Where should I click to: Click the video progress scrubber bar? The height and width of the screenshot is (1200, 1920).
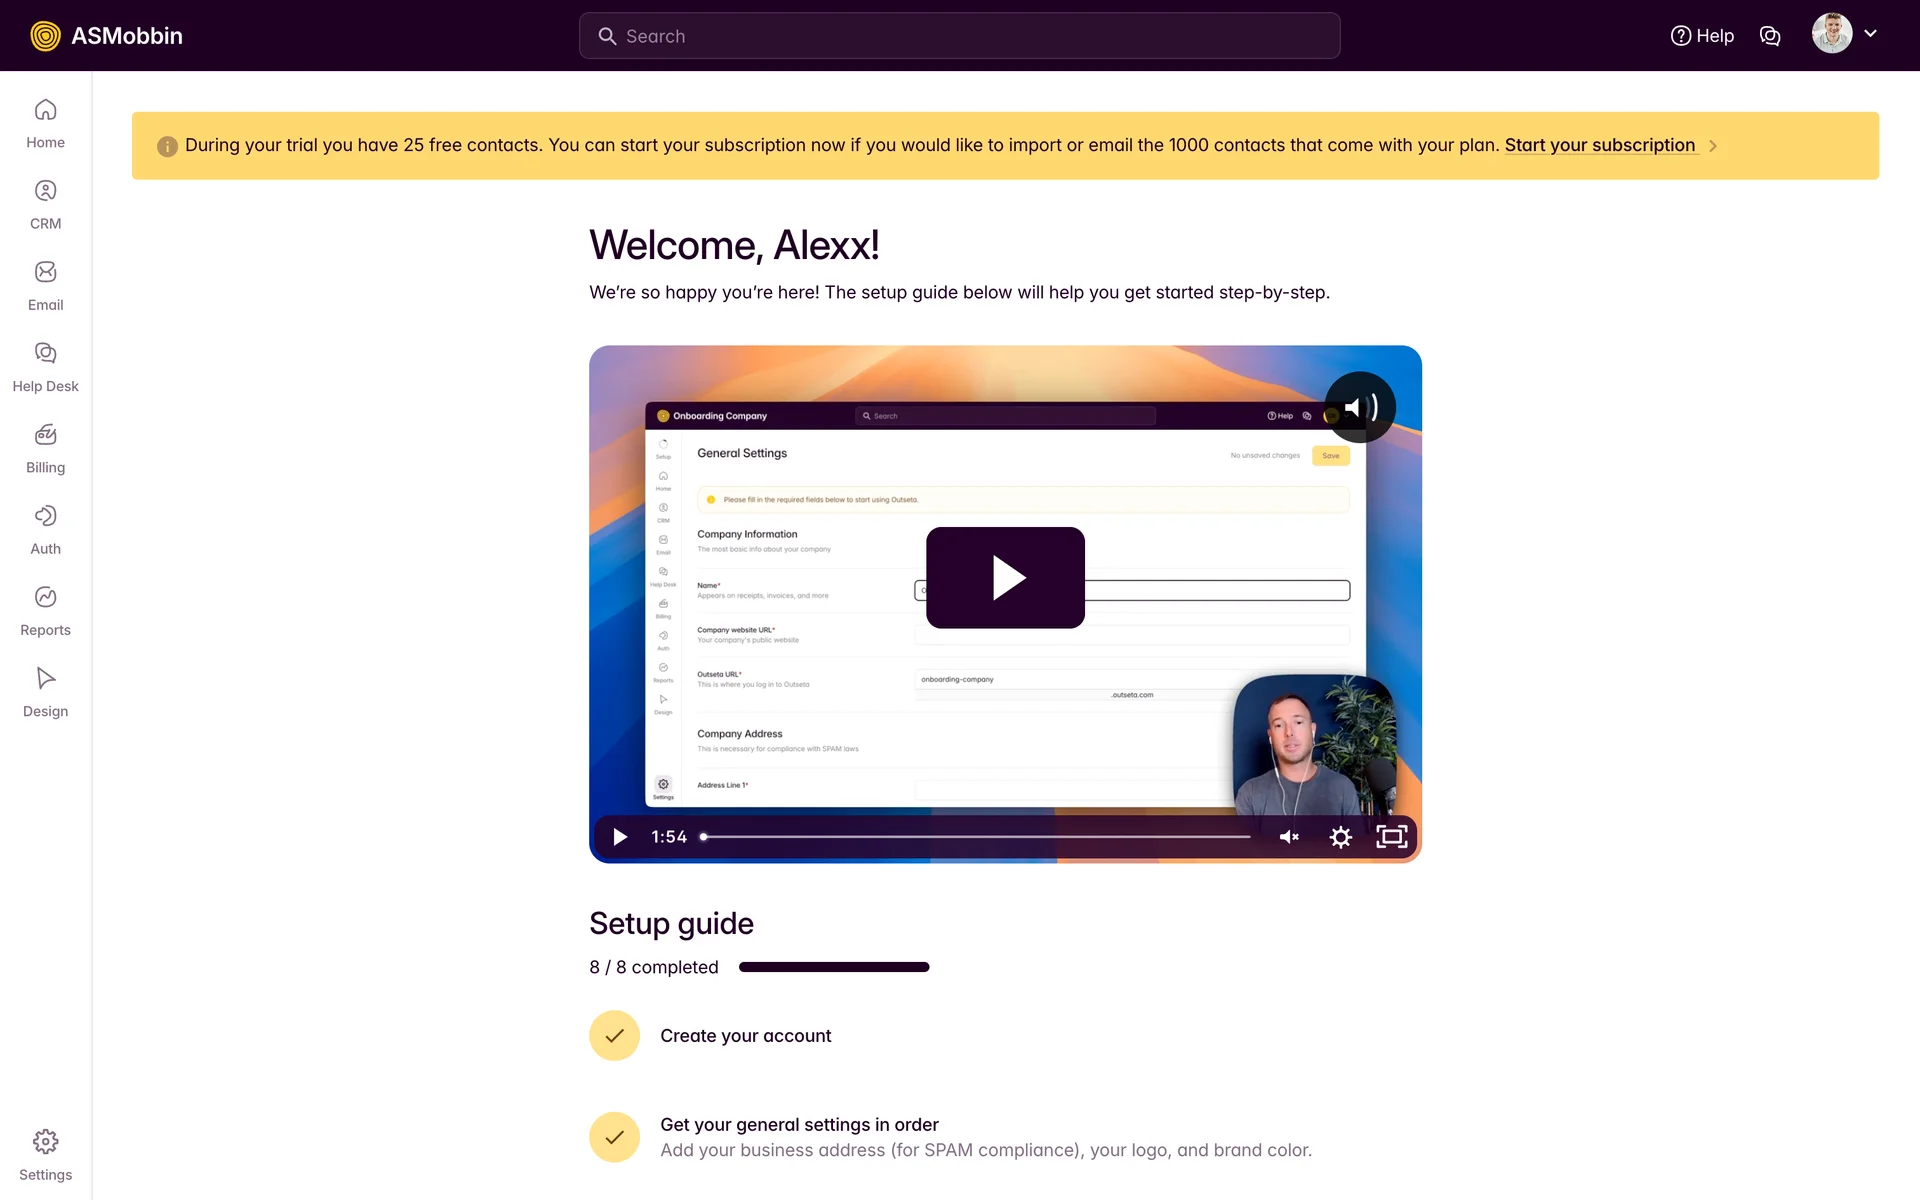click(x=975, y=837)
